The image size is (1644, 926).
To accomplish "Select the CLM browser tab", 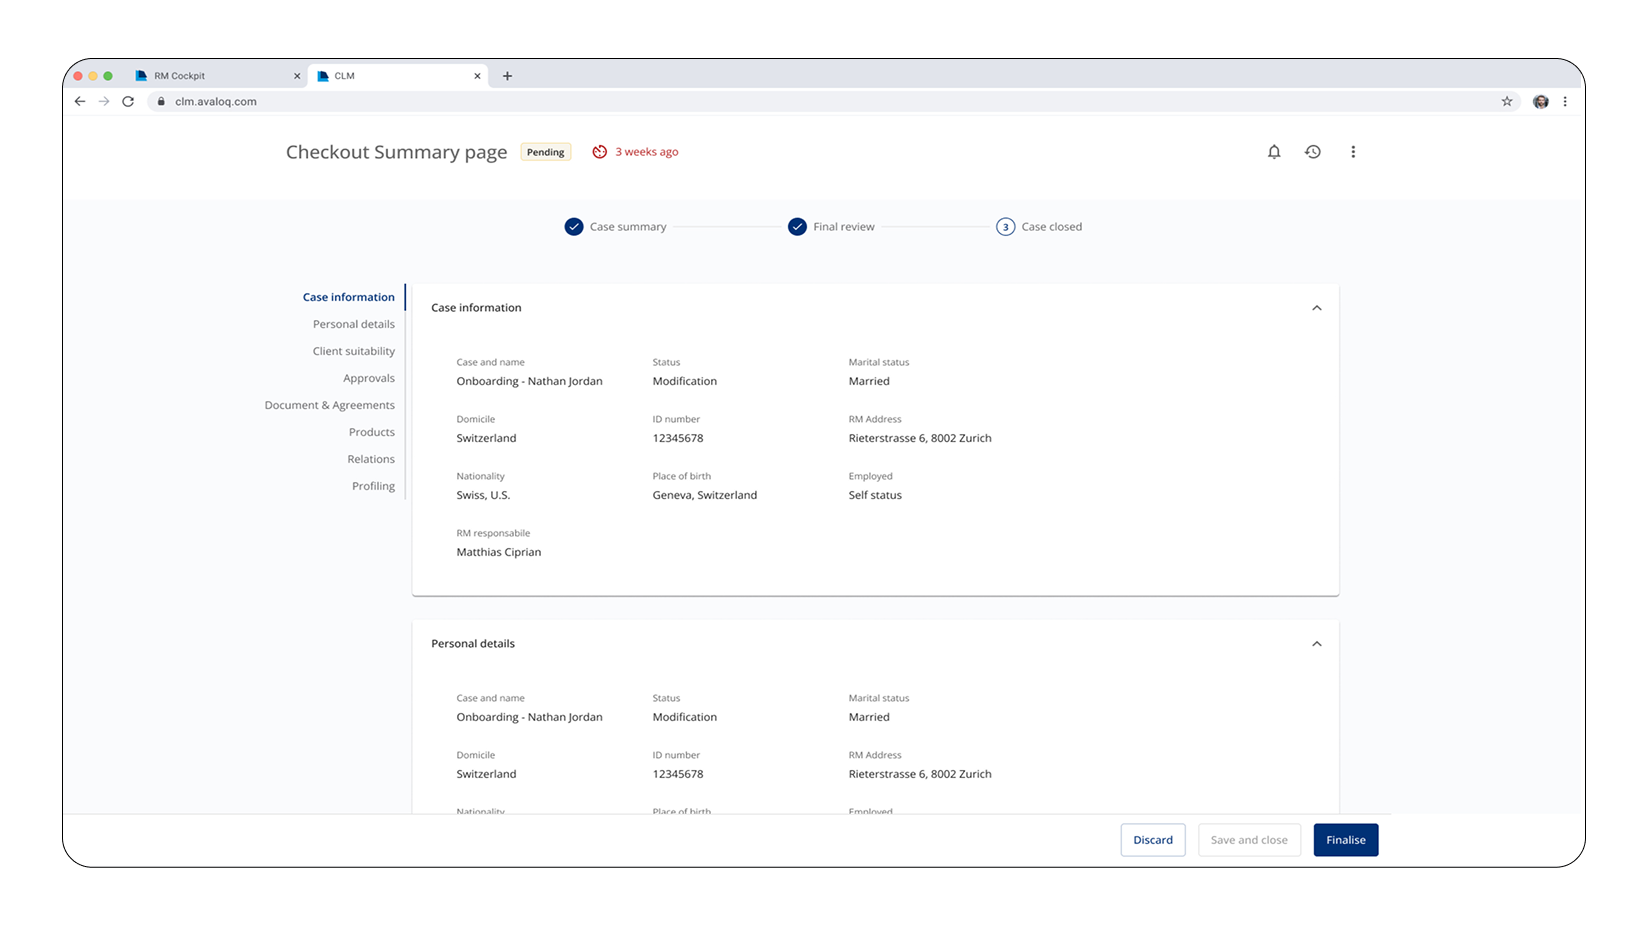I will pyautogui.click(x=398, y=76).
